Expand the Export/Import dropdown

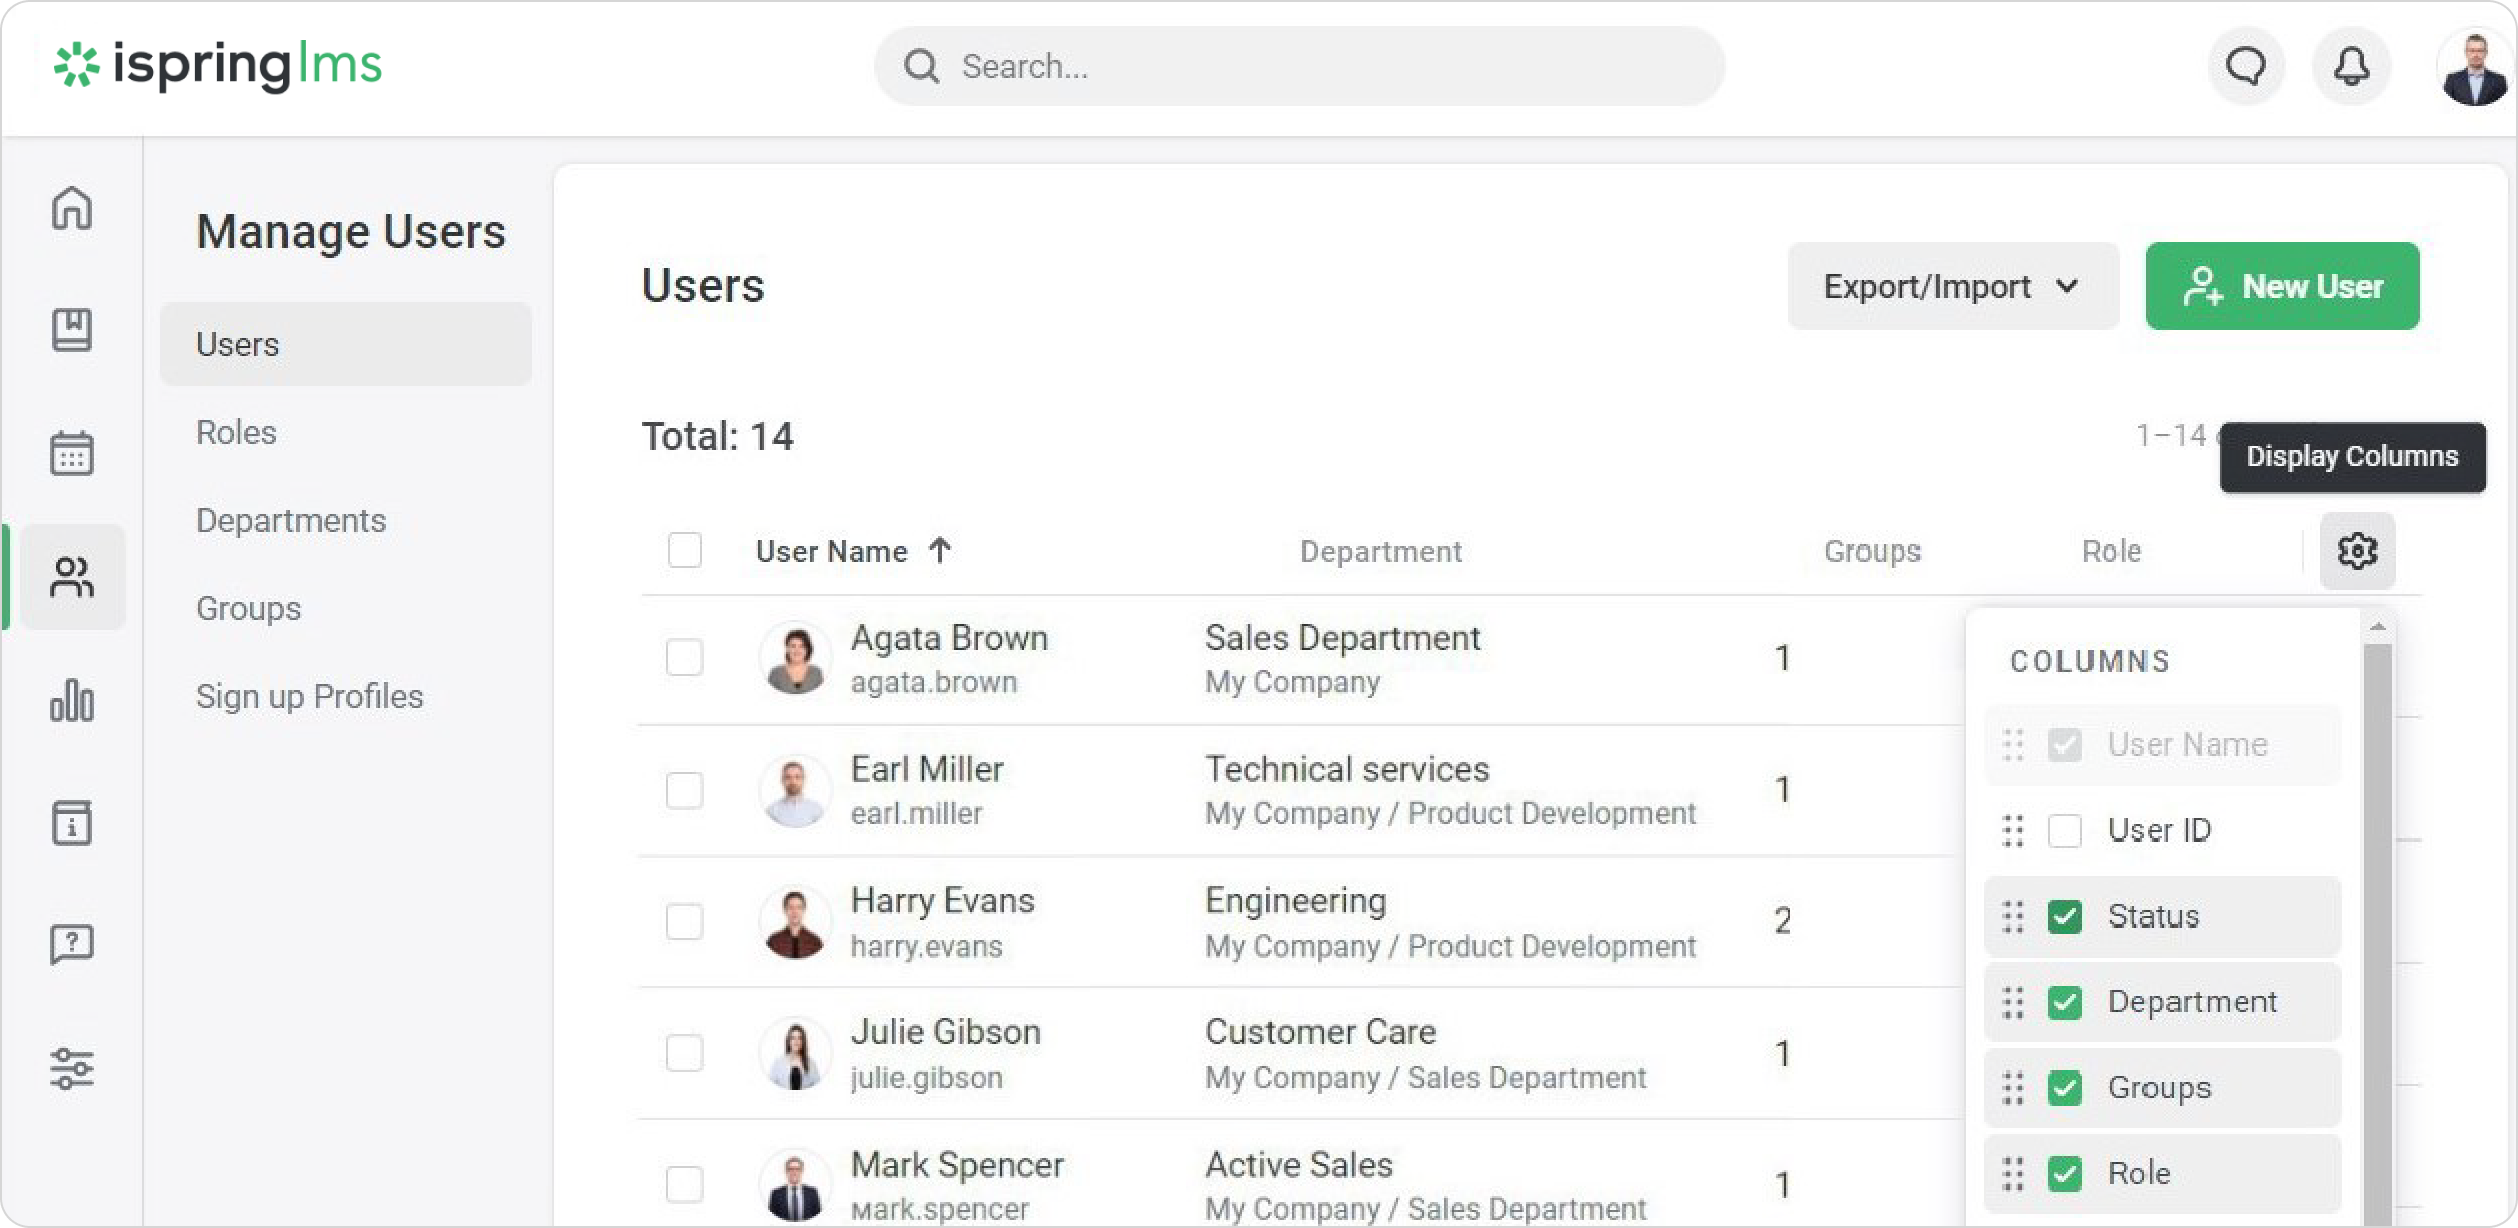tap(1952, 287)
